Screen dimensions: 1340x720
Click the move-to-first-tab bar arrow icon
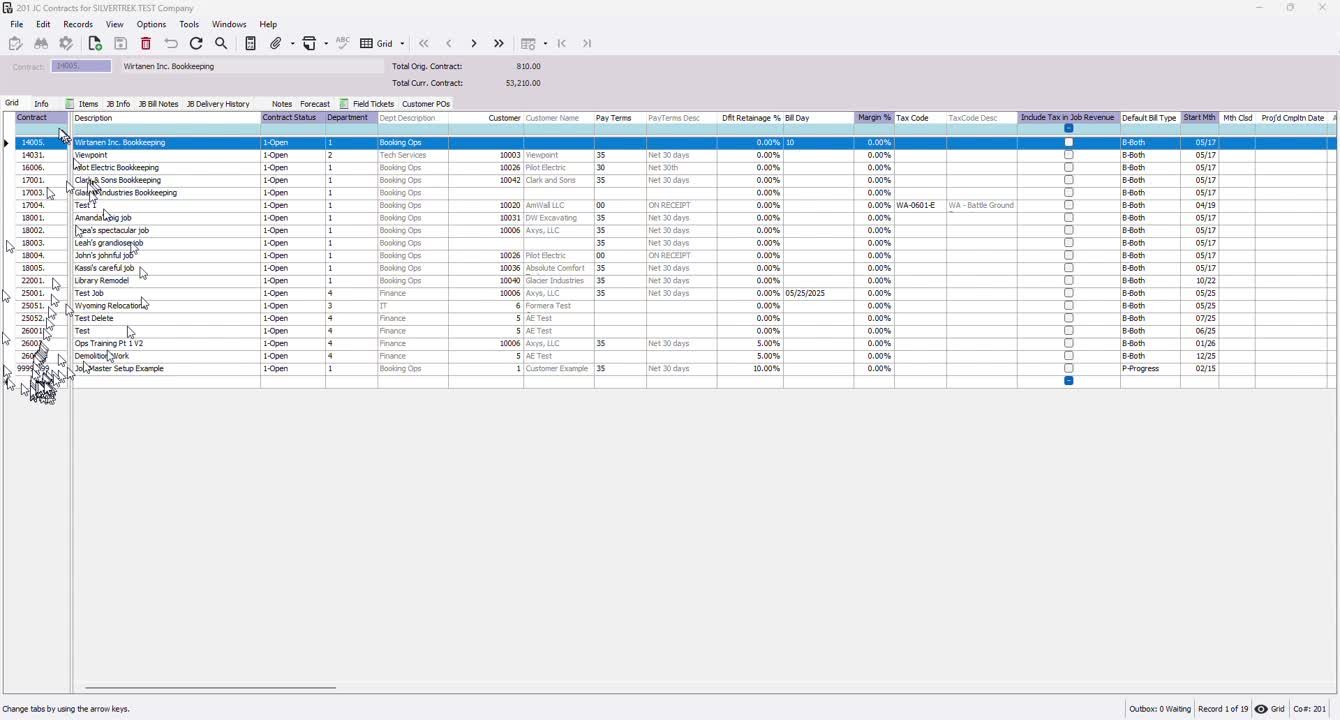pyautogui.click(x=562, y=44)
